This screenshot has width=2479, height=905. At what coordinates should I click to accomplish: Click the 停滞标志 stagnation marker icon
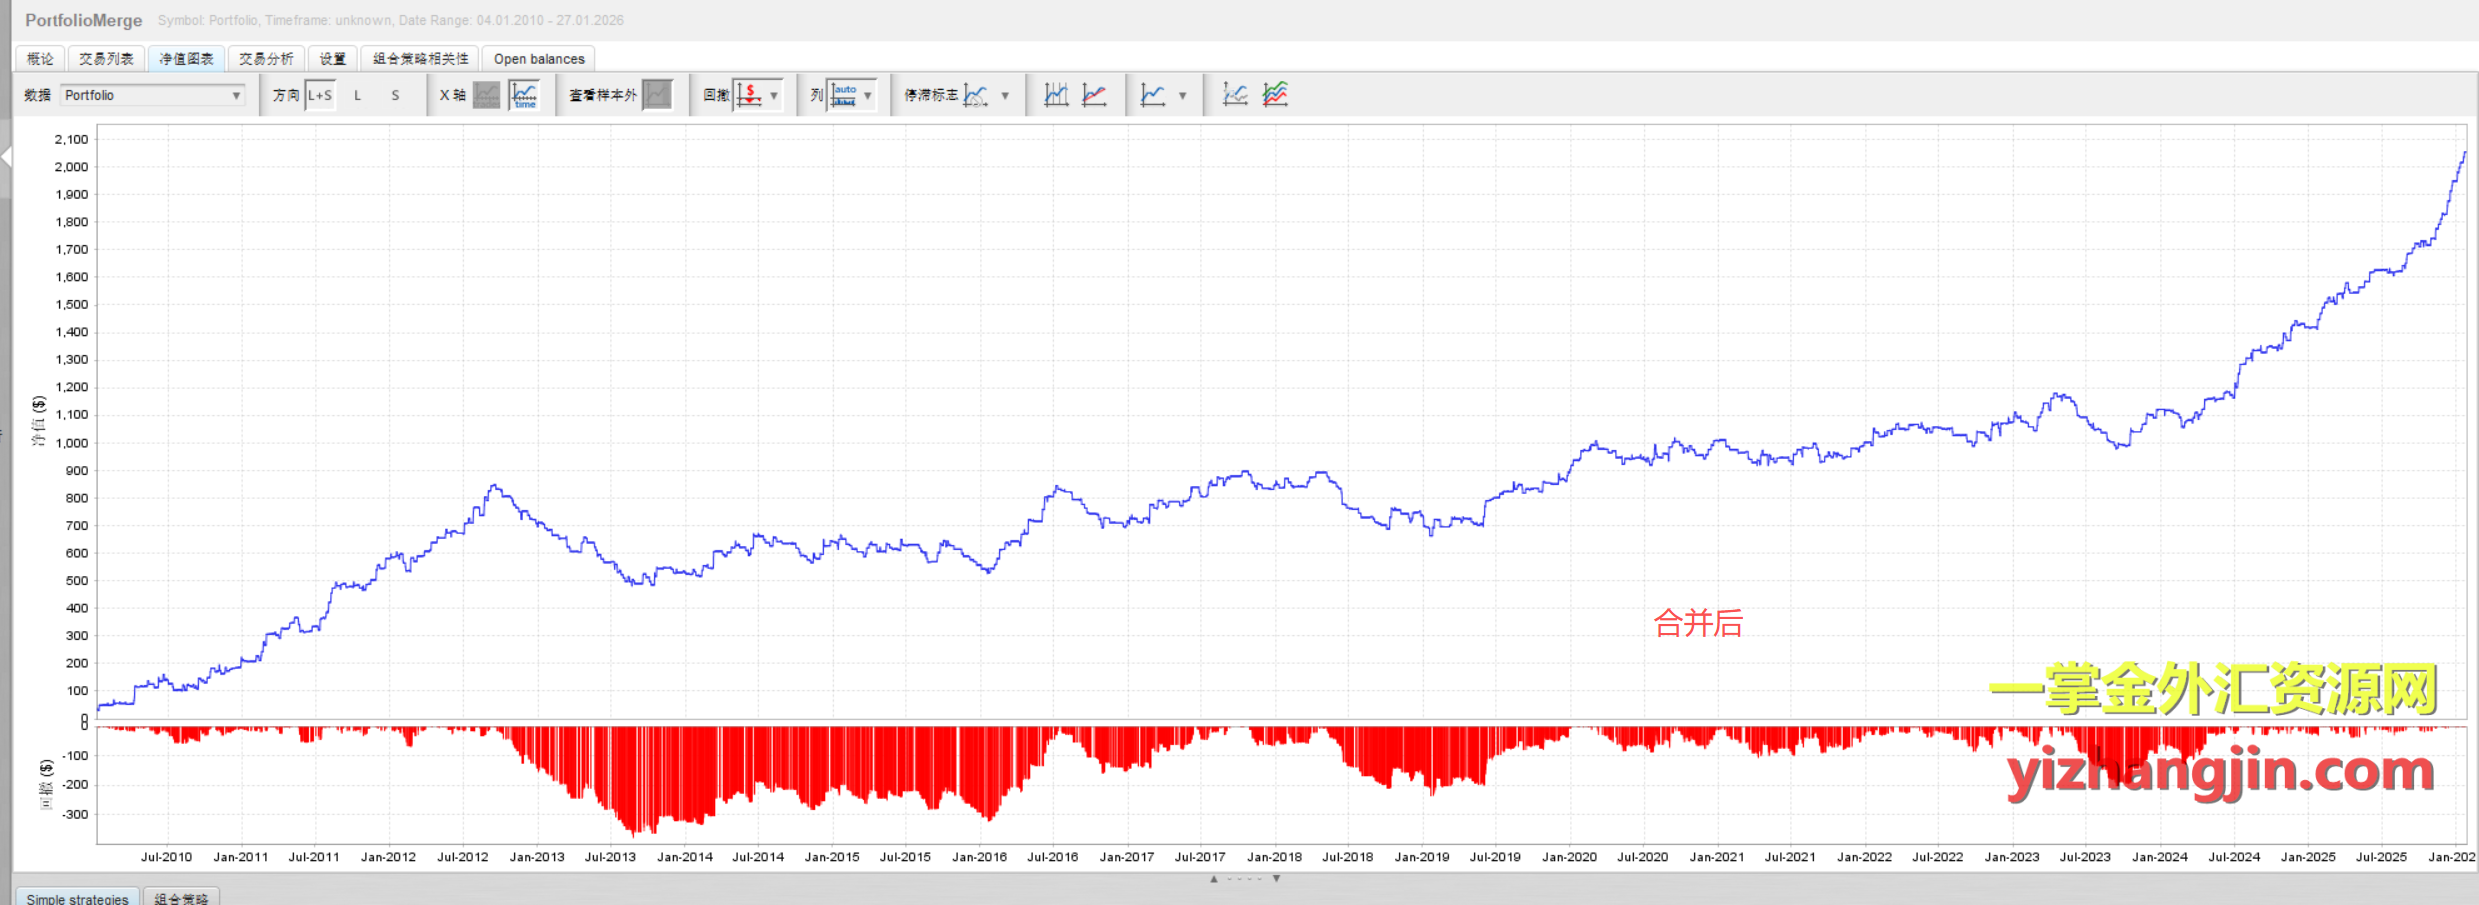976,95
